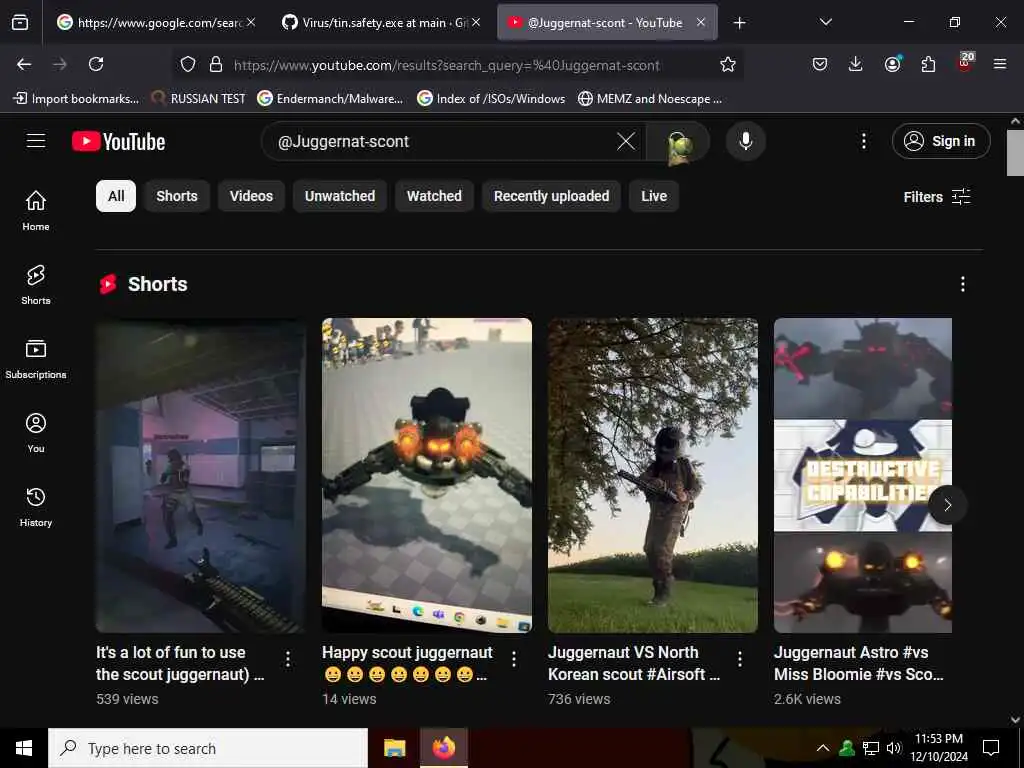Screen dimensions: 1024x768
Task: Select the Shorts filter chip
Action: click(x=177, y=196)
